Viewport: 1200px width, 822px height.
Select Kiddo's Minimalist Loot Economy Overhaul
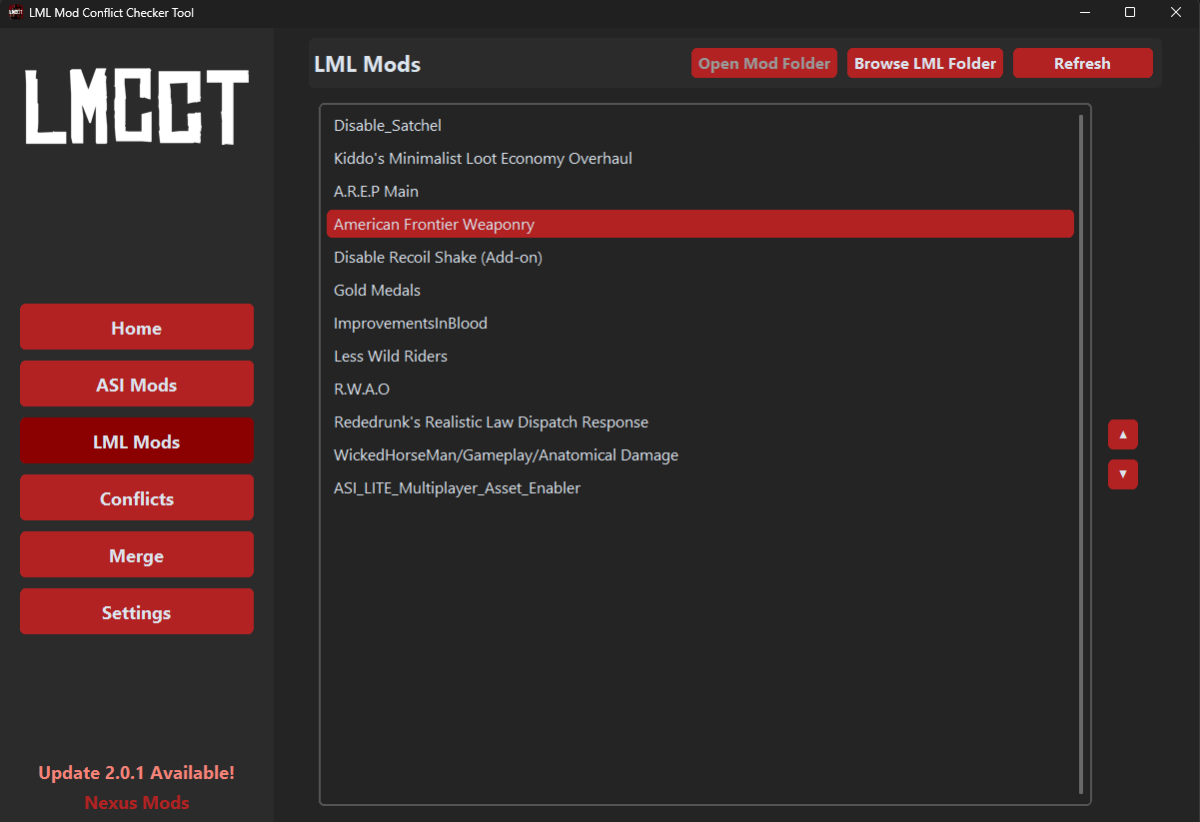pyautogui.click(x=483, y=158)
